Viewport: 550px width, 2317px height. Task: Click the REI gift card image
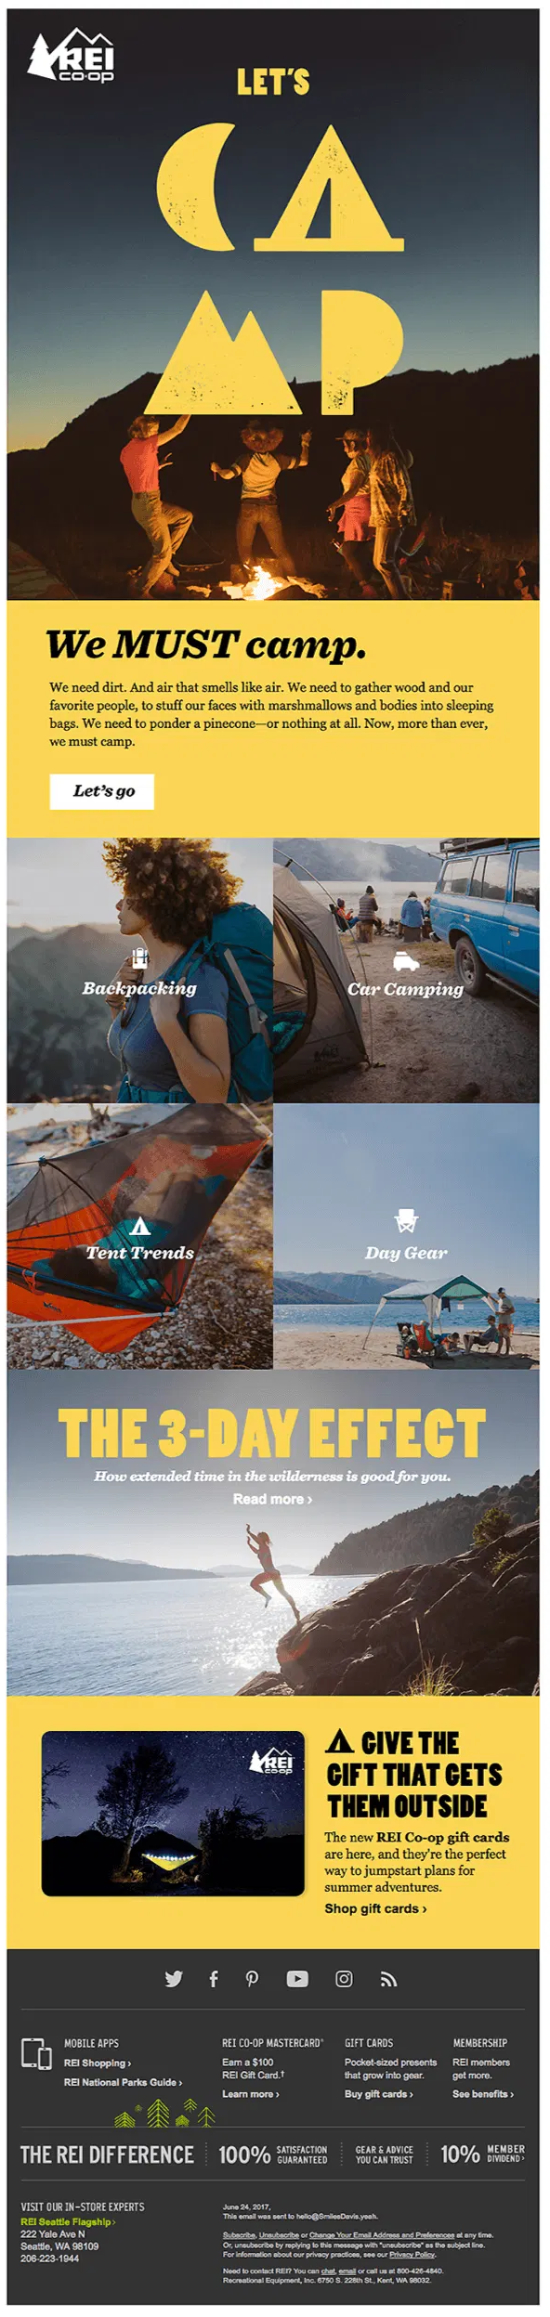click(173, 1813)
